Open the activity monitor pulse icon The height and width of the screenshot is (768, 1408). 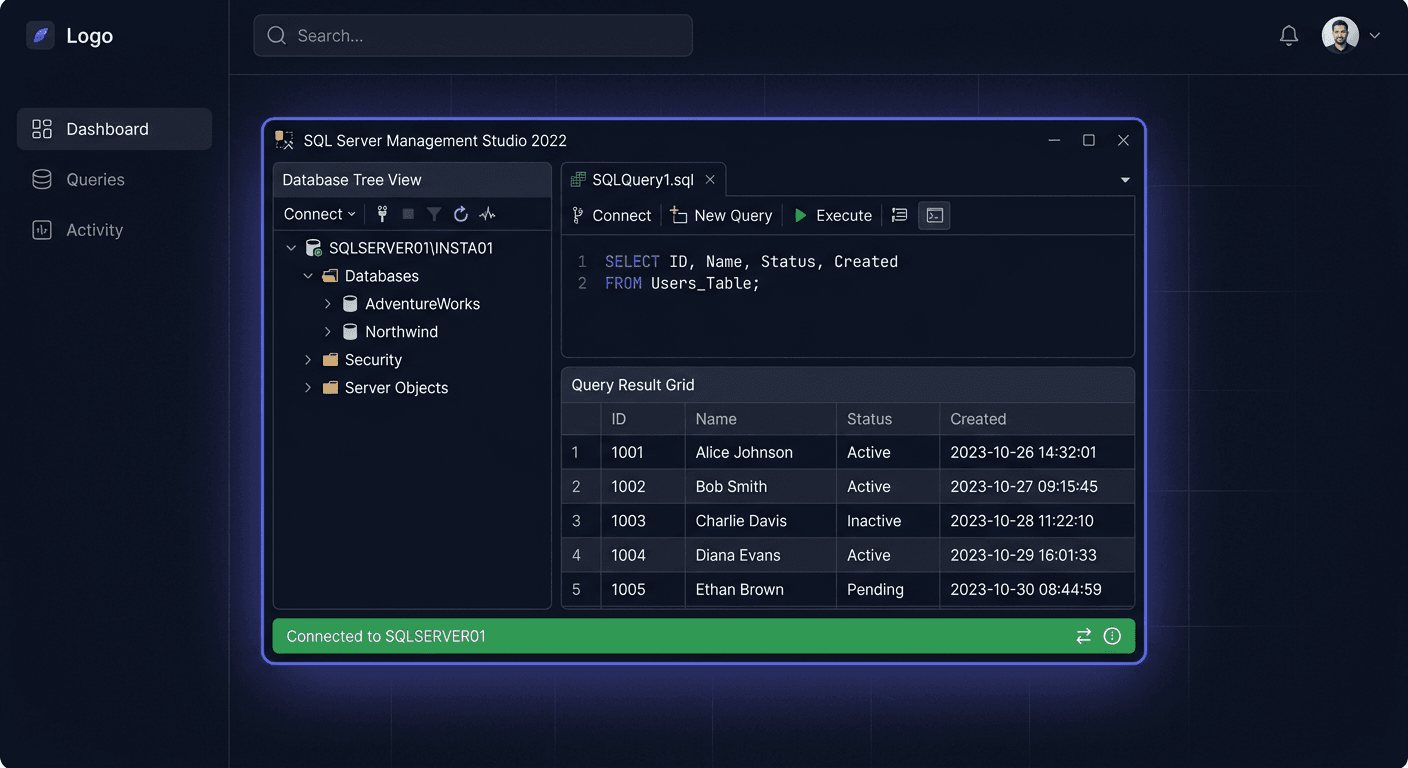pyautogui.click(x=487, y=214)
